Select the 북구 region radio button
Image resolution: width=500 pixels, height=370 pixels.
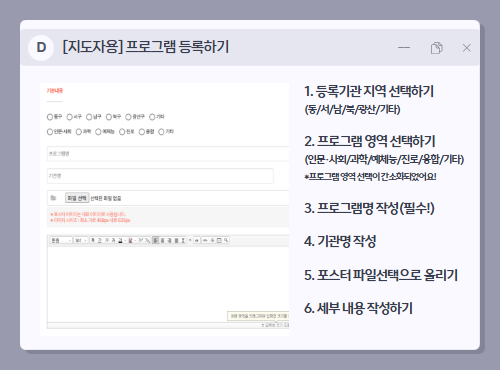click(109, 117)
